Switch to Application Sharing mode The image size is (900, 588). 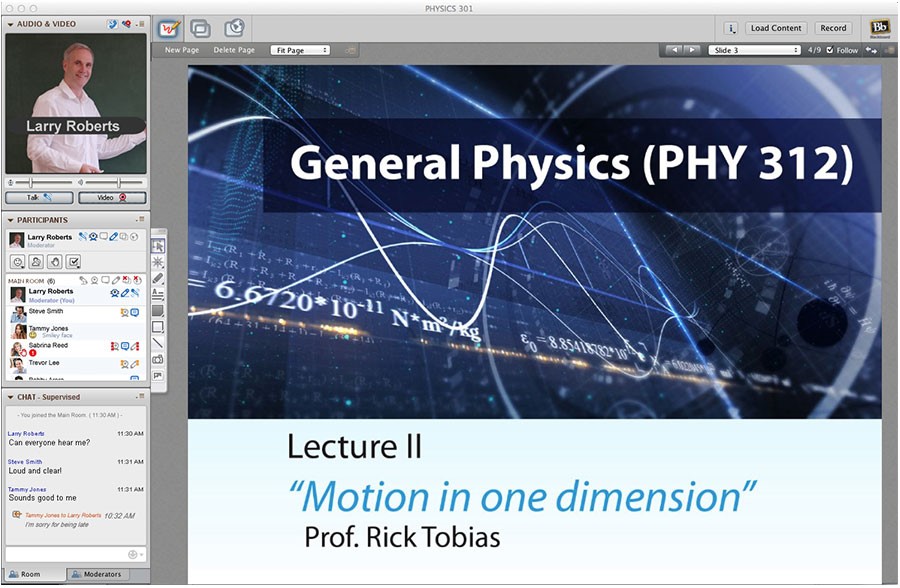(x=201, y=28)
